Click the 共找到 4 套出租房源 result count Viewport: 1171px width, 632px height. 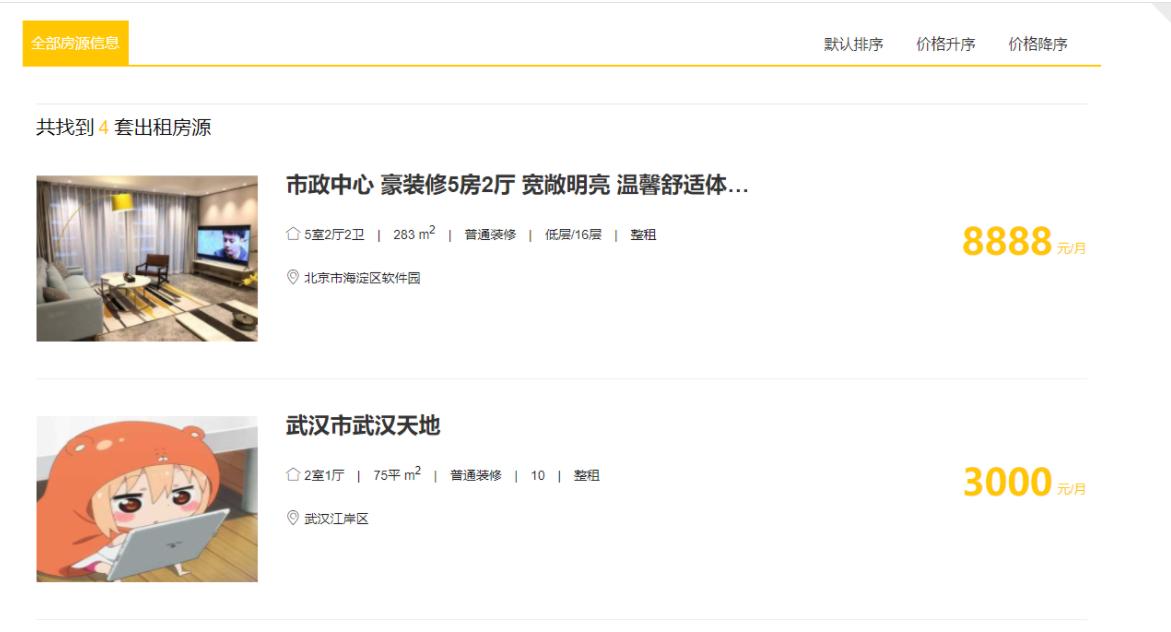124,128
